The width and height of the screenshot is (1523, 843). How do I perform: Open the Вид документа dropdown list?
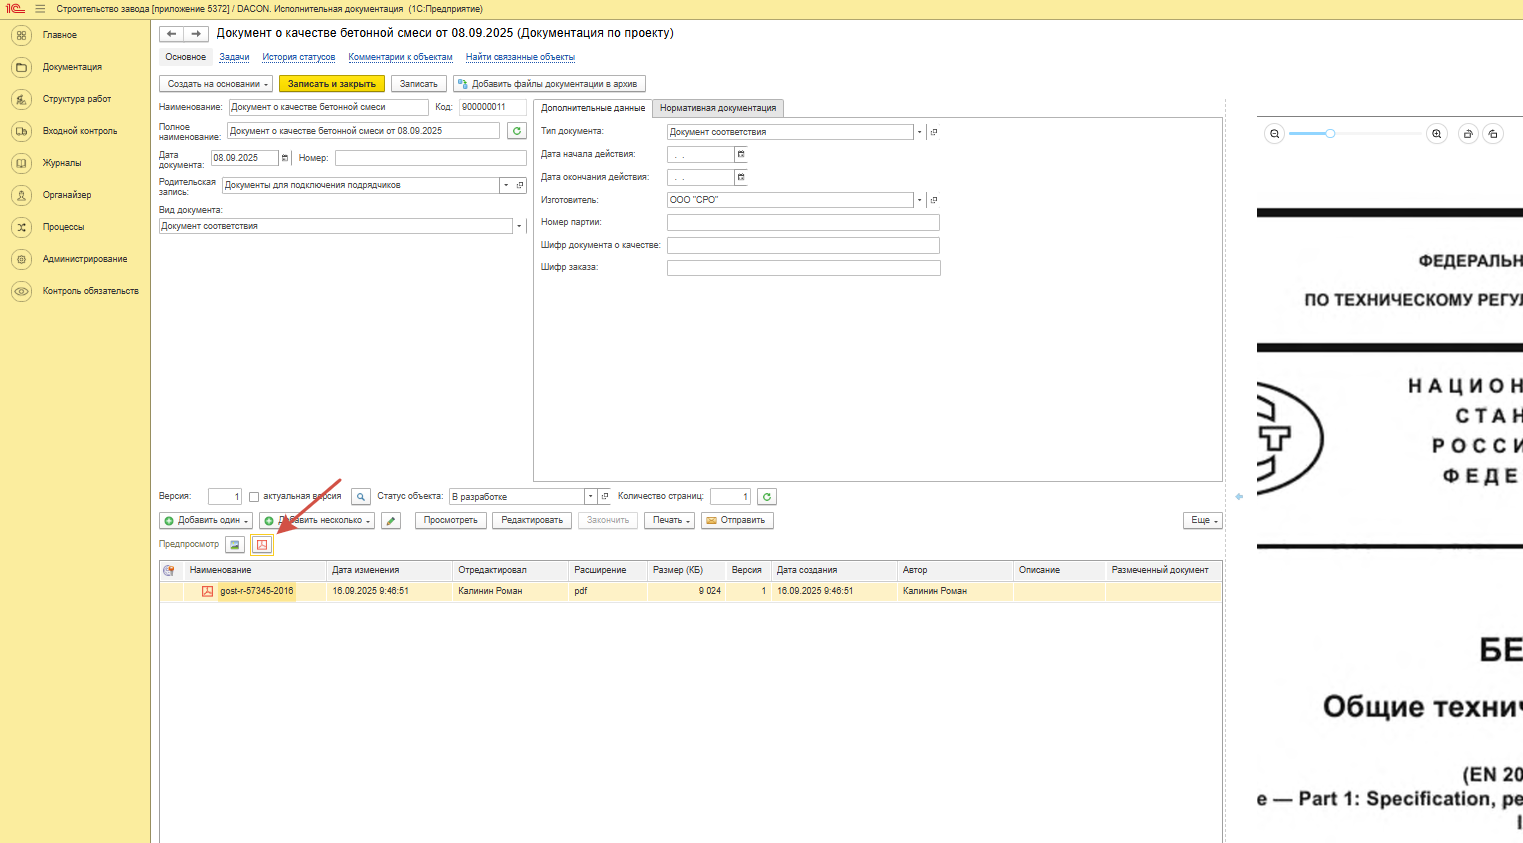coord(519,227)
